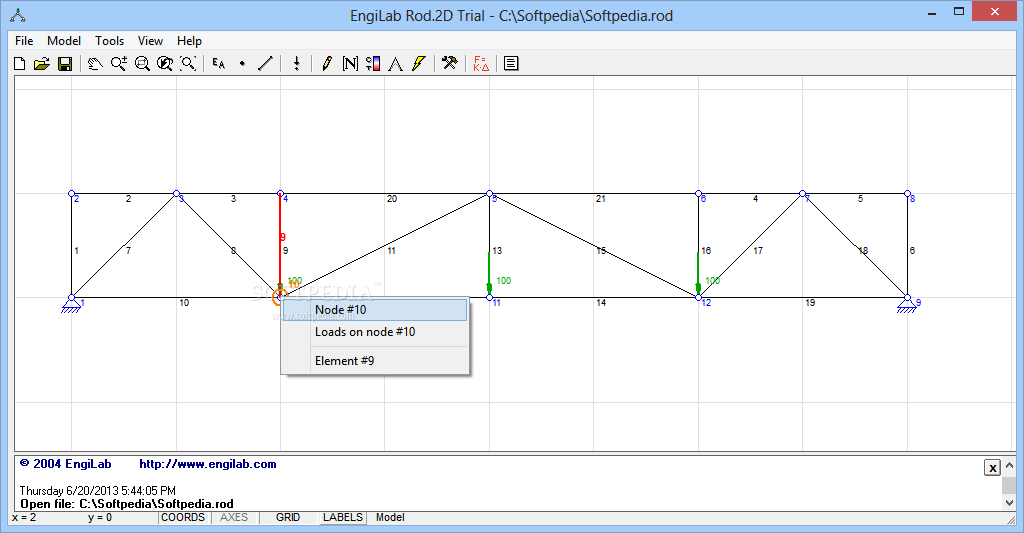Toggle the GRID status bar button
Viewport: 1024px width, 533px height.
point(288,517)
